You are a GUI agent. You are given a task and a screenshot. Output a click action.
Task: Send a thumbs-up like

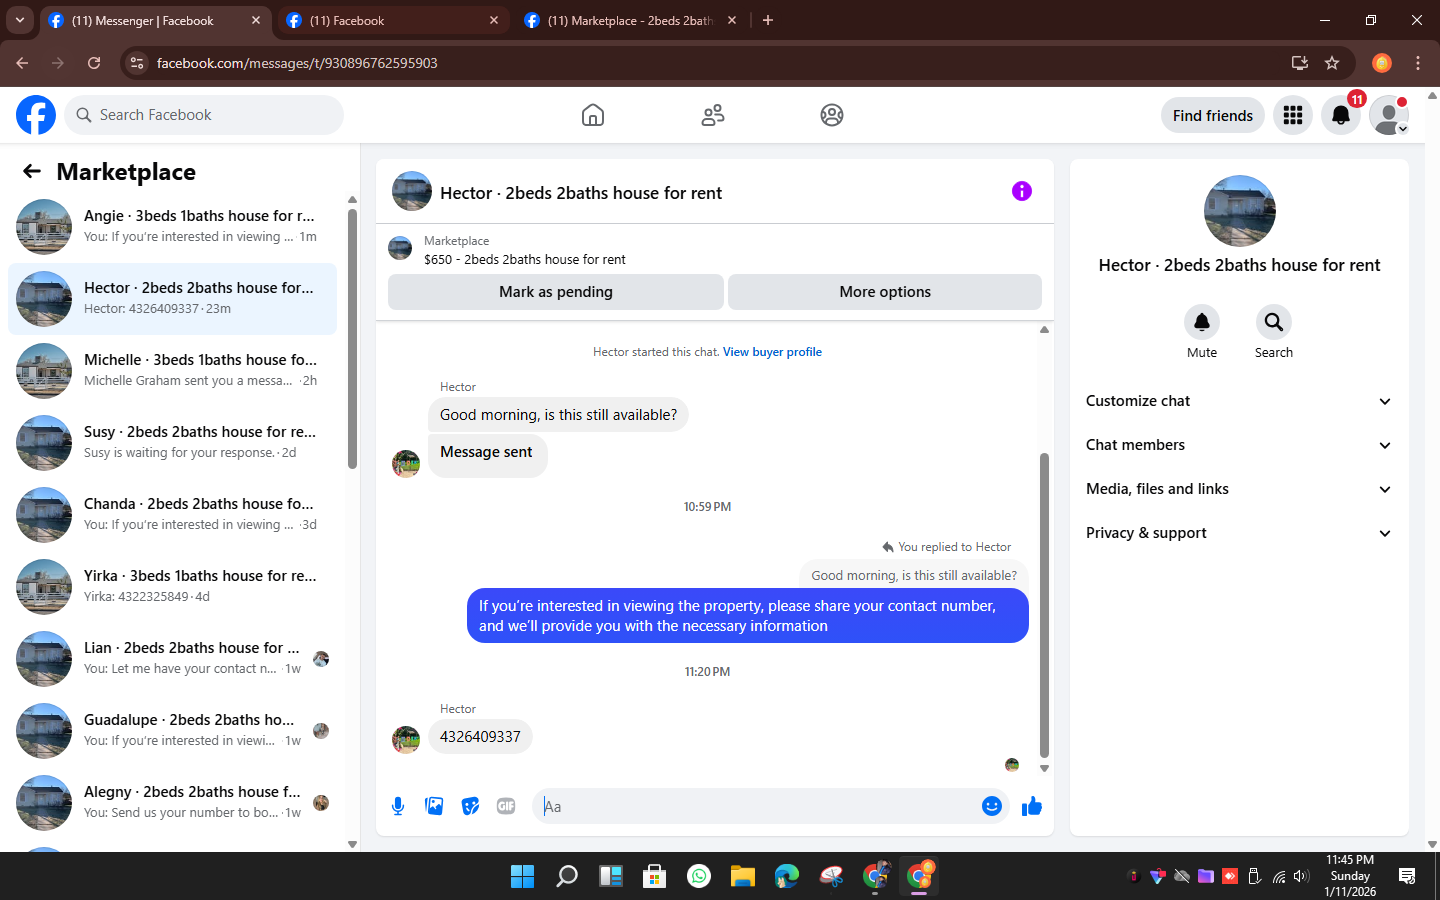(x=1032, y=806)
